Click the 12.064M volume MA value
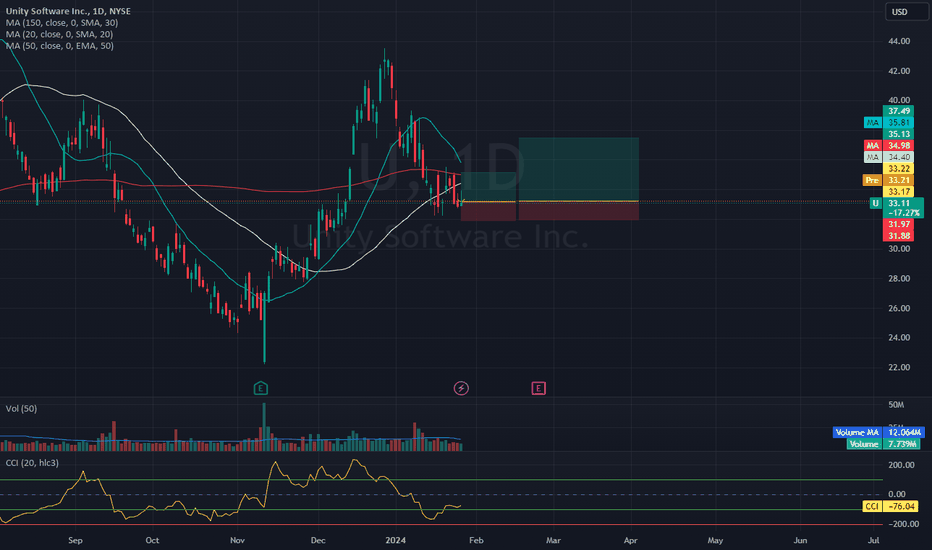 tap(903, 432)
